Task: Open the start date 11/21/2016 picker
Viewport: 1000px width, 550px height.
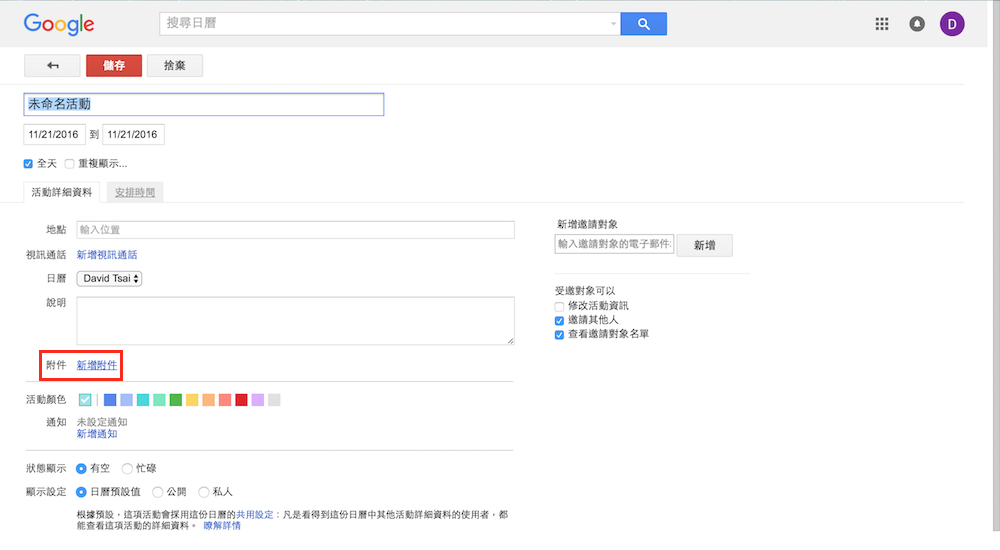Action: [54, 134]
